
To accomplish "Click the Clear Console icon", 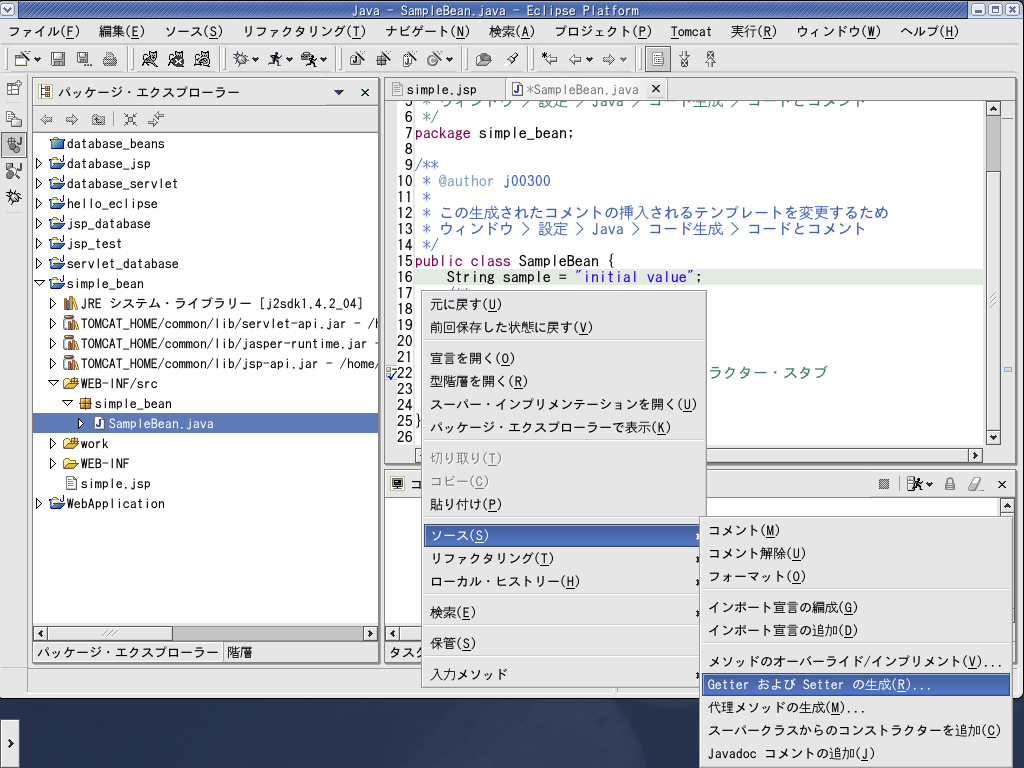I will (976, 484).
